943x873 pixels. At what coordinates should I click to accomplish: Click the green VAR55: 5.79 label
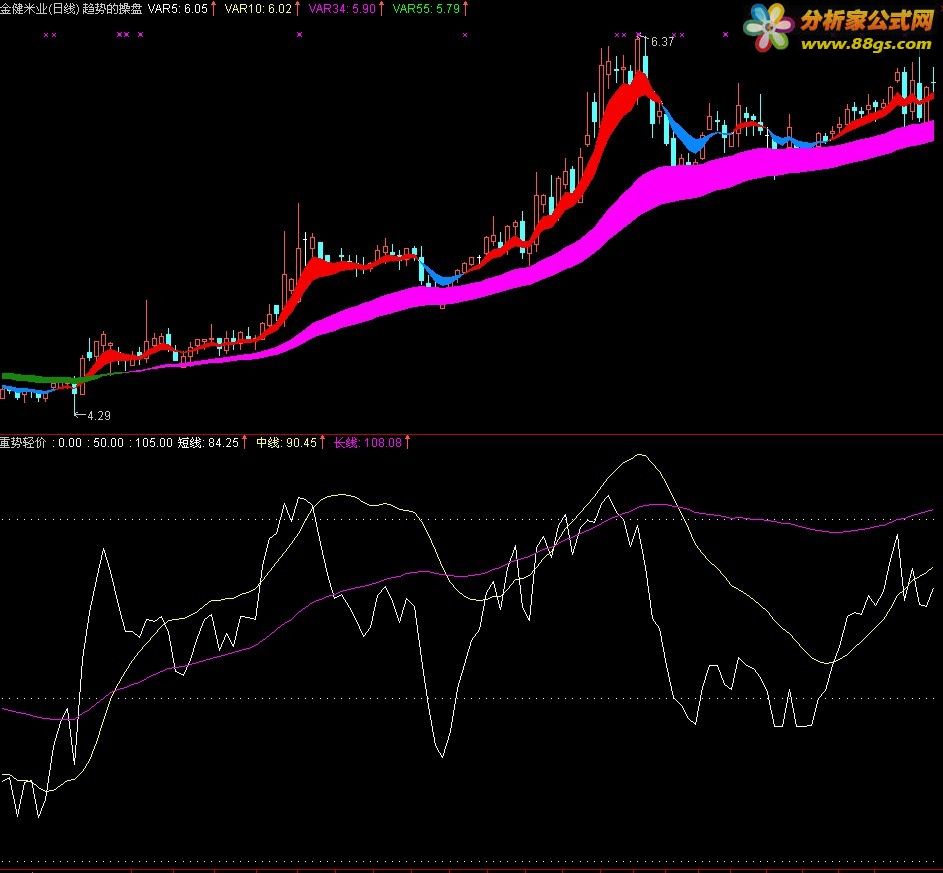(426, 8)
